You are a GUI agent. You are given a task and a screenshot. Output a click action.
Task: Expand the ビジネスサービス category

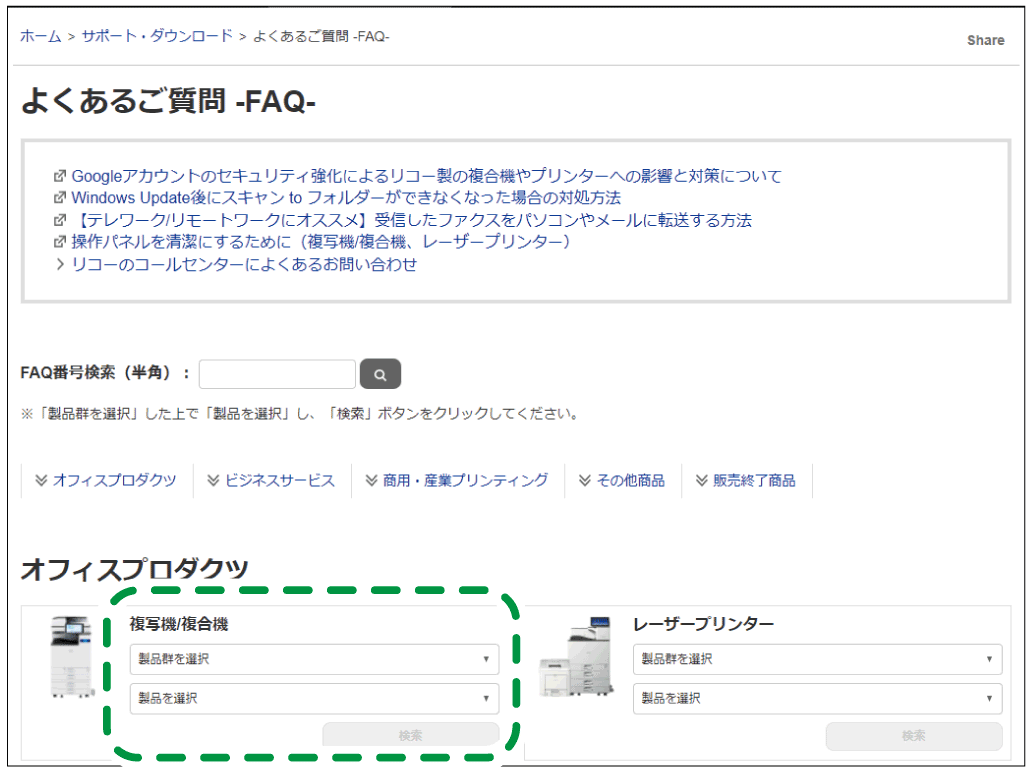[x=273, y=480]
